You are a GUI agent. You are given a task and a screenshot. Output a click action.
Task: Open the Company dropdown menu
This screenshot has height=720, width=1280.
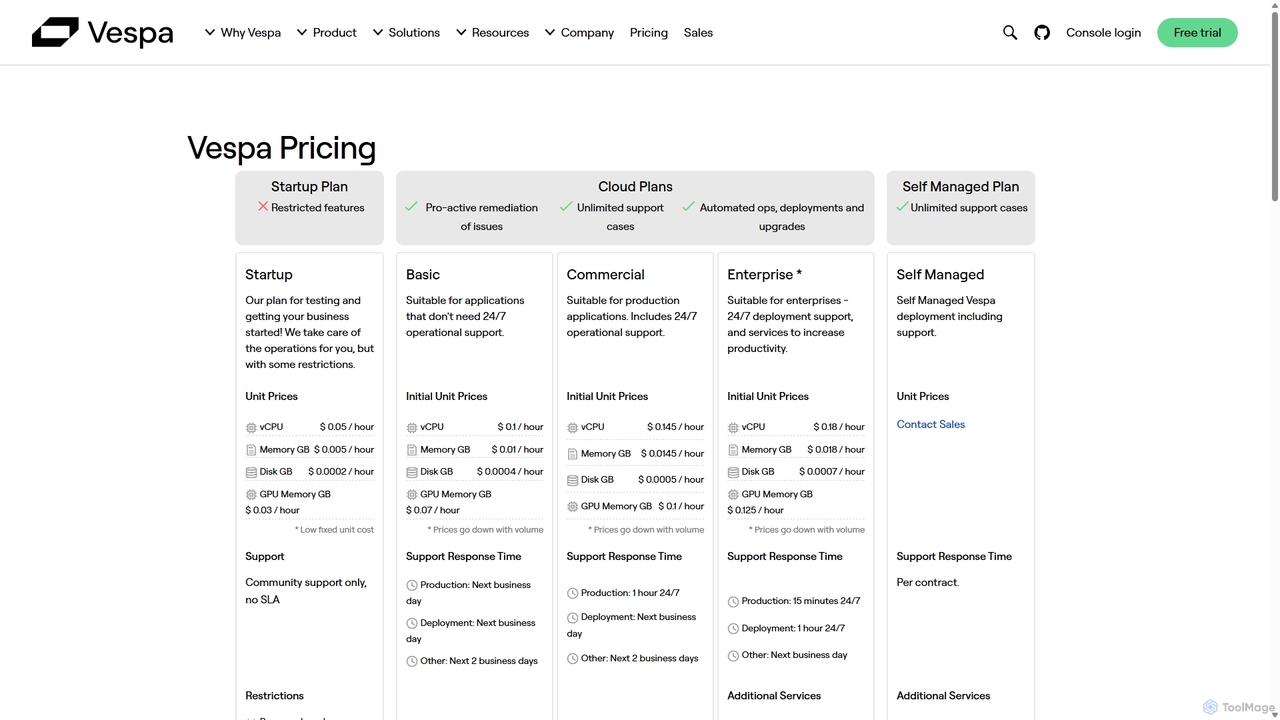click(x=579, y=33)
